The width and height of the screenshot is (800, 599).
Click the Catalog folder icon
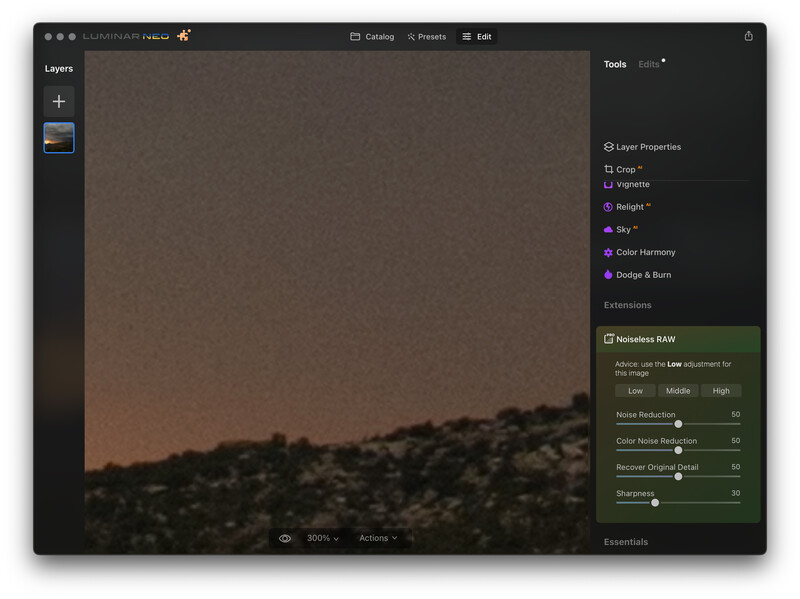(355, 36)
